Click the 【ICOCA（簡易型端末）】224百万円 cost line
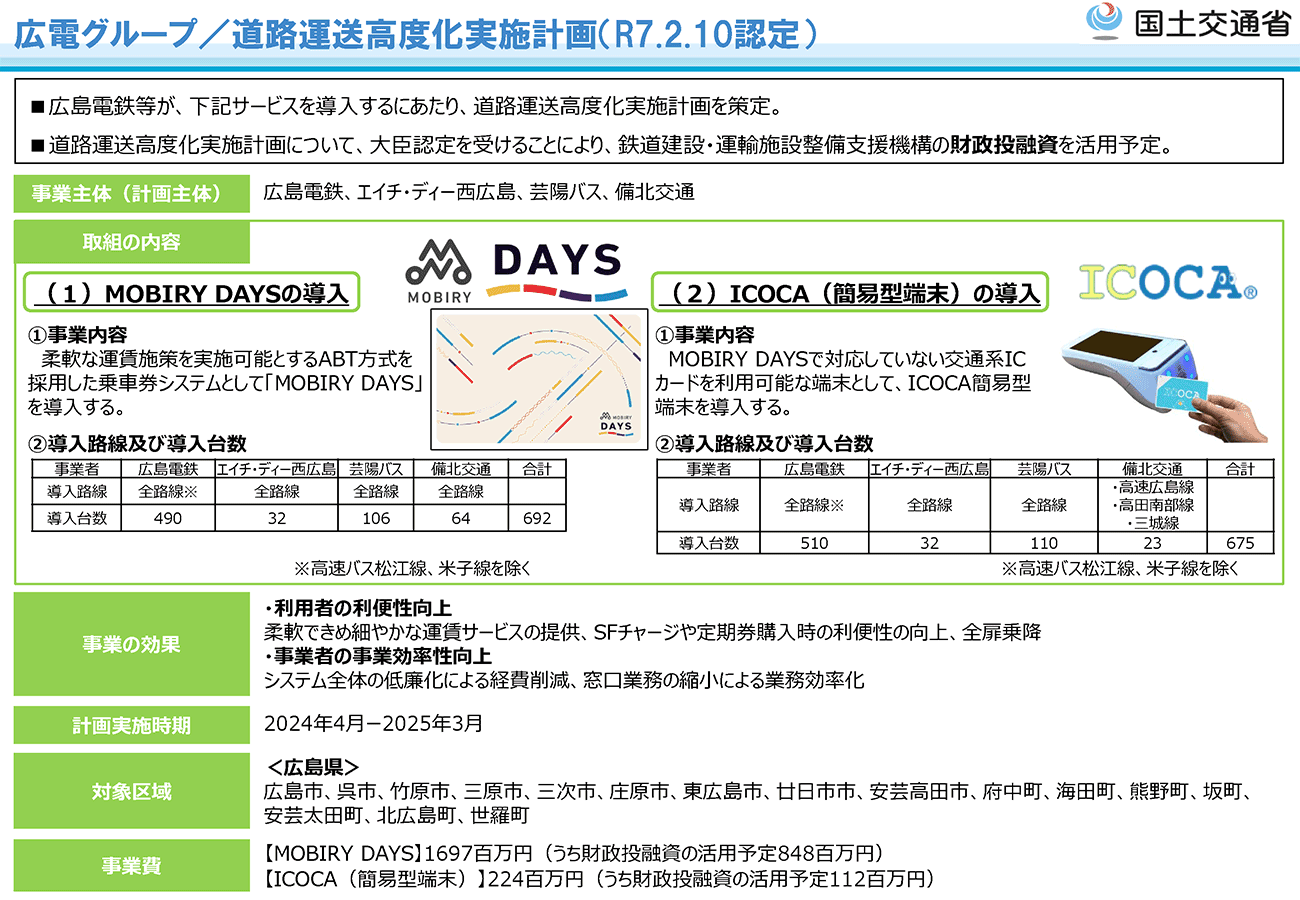 point(600,879)
